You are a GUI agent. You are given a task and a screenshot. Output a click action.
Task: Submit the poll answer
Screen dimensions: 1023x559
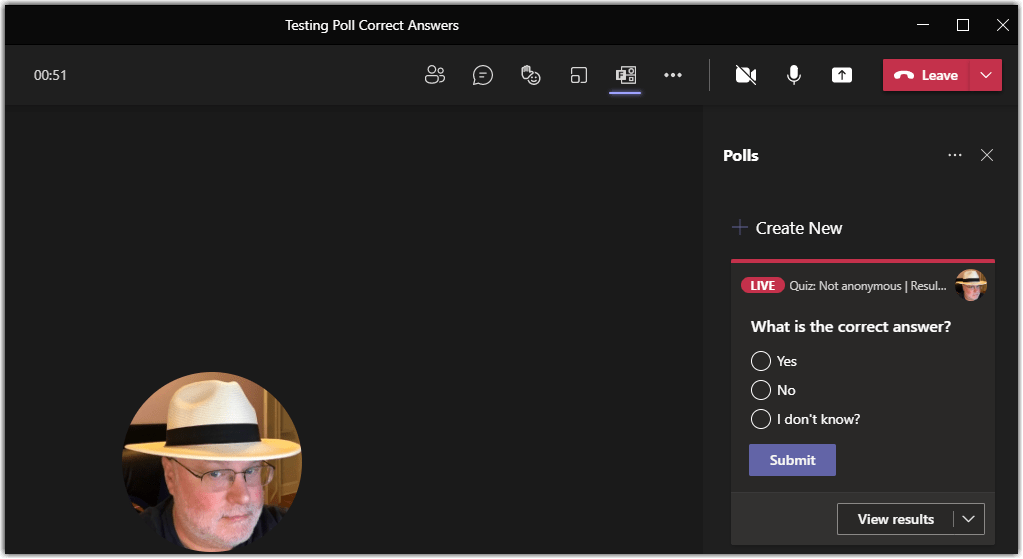click(x=792, y=460)
